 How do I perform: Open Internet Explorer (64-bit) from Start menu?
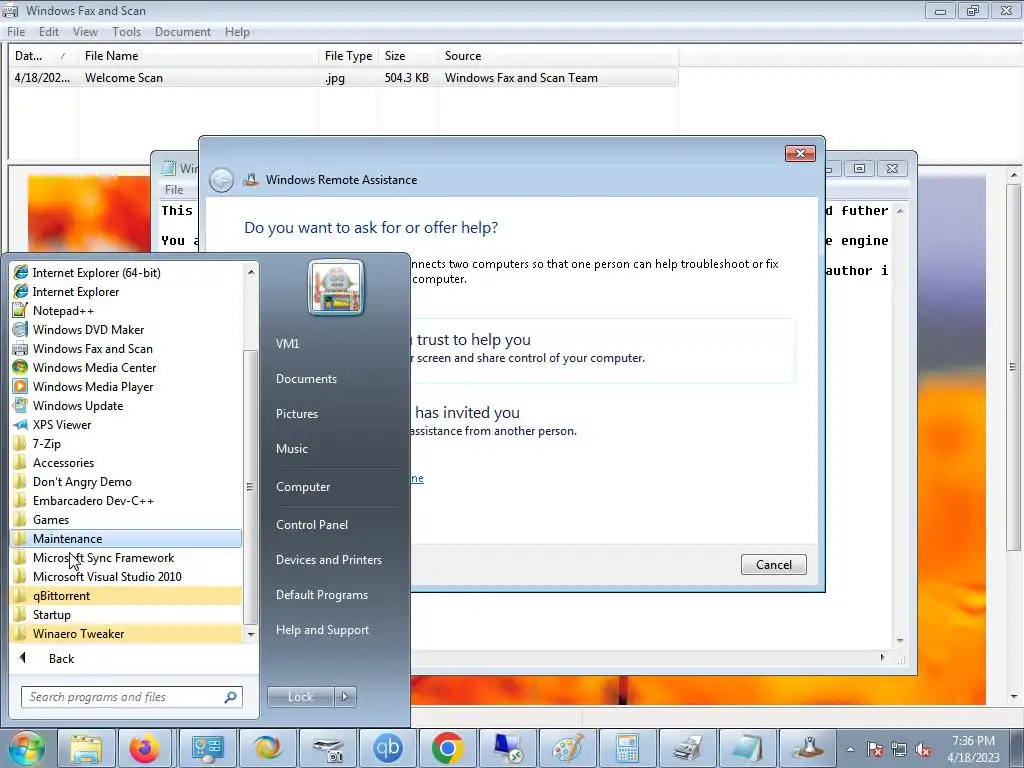[126, 273]
